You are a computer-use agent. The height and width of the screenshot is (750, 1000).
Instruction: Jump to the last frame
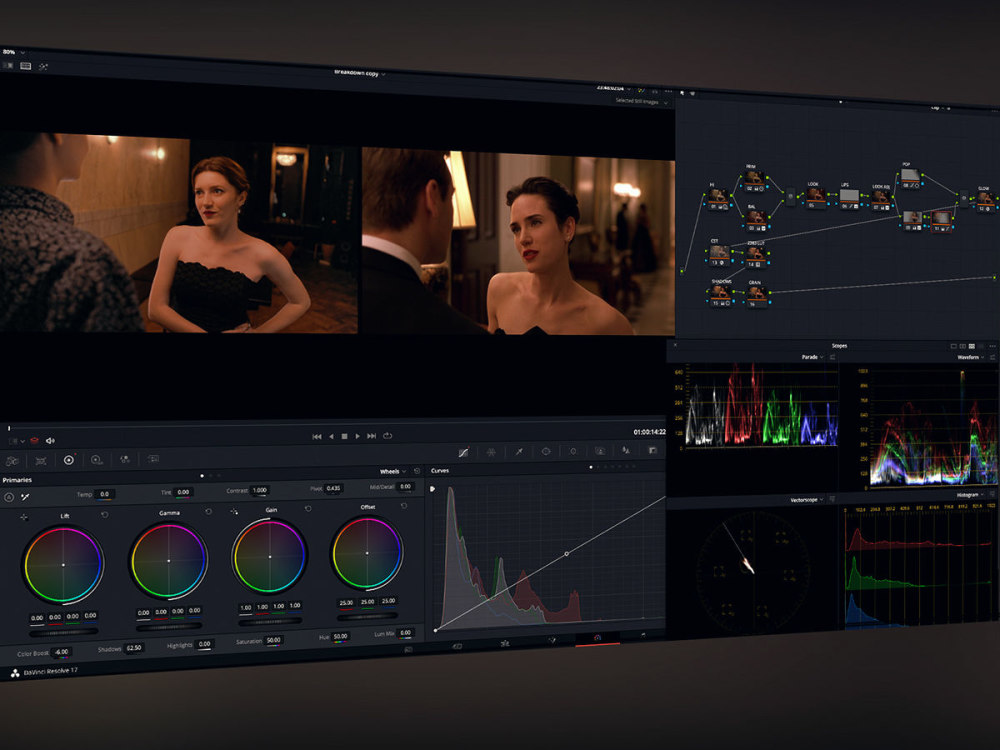coord(372,436)
